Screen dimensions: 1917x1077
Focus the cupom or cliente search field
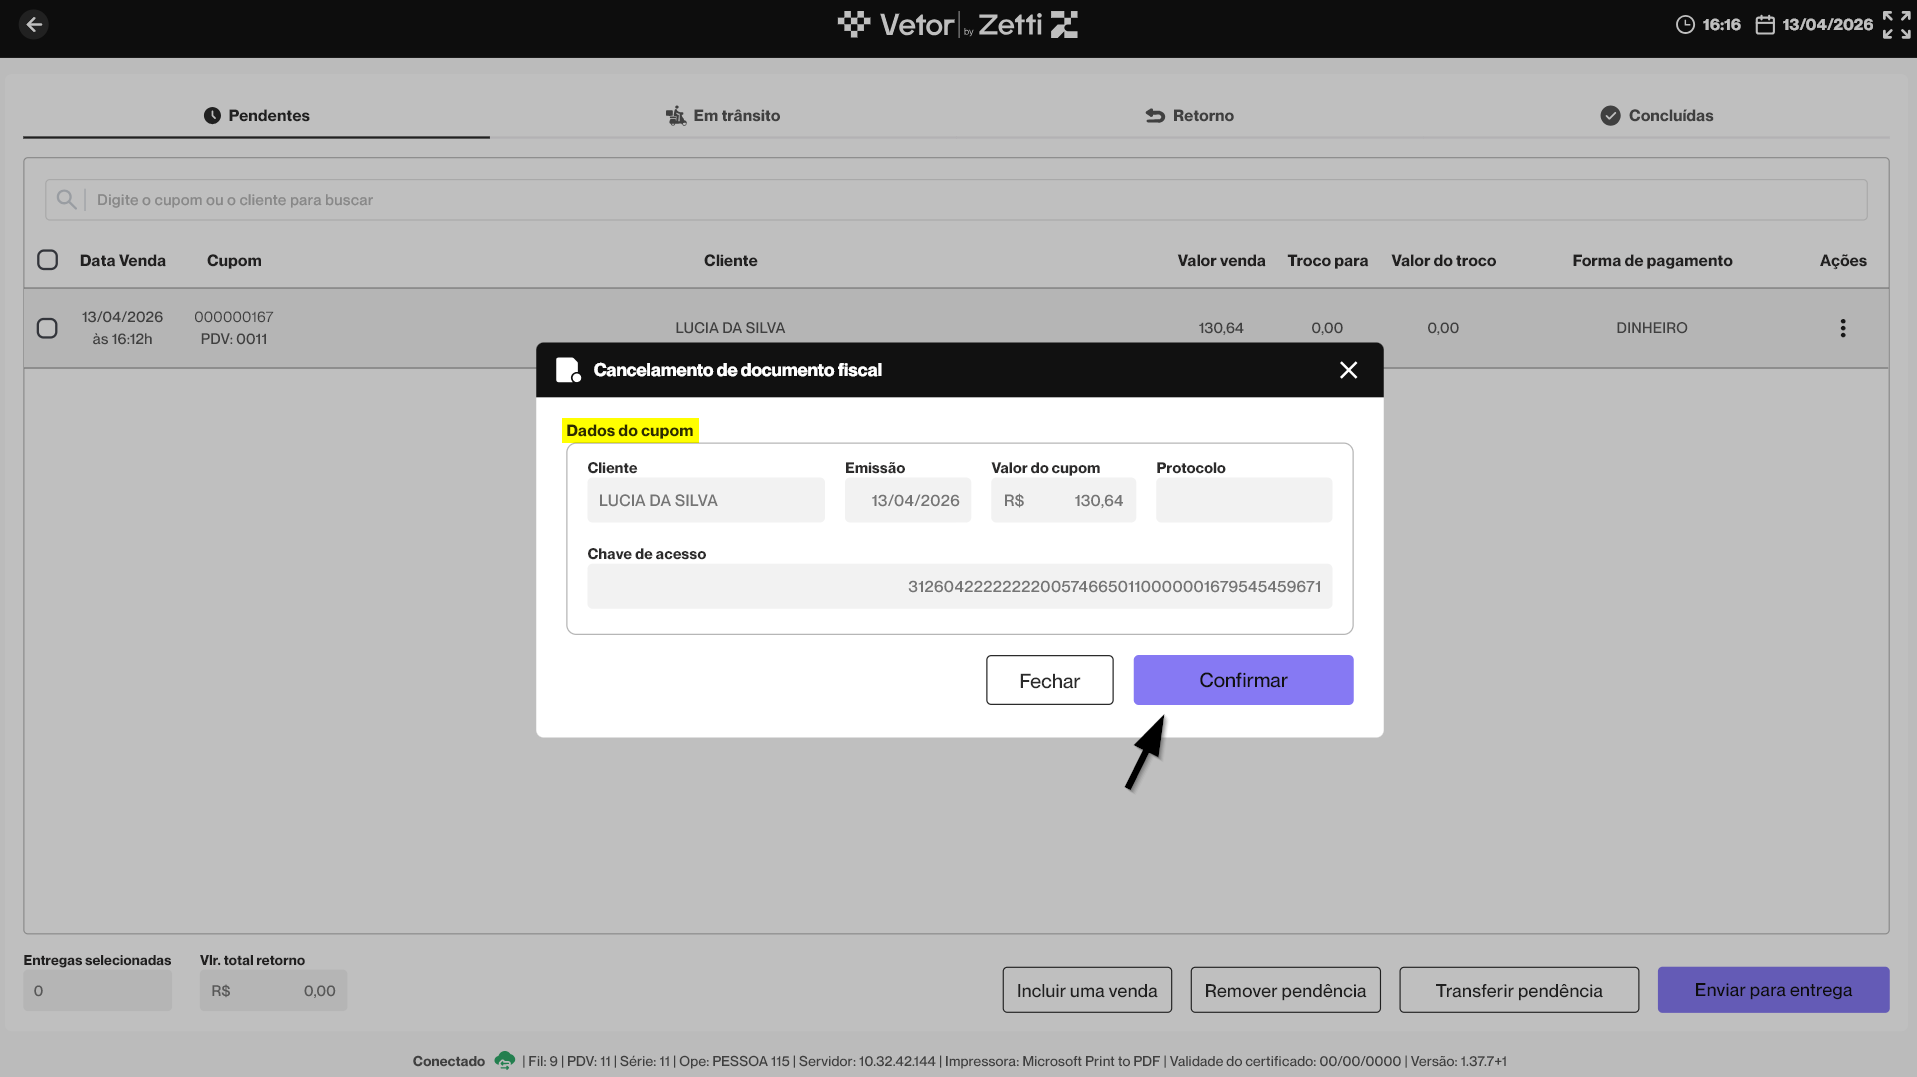(956, 200)
